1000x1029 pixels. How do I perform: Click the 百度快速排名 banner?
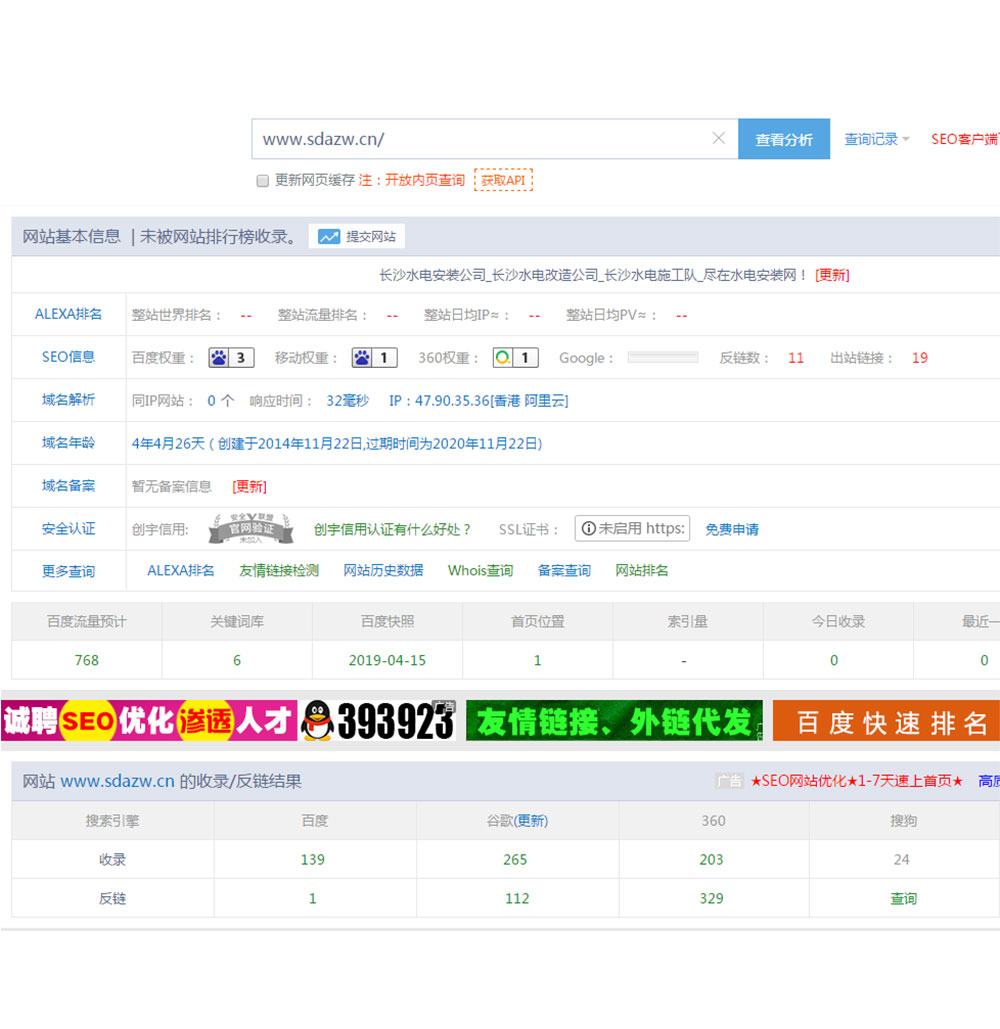[886, 721]
